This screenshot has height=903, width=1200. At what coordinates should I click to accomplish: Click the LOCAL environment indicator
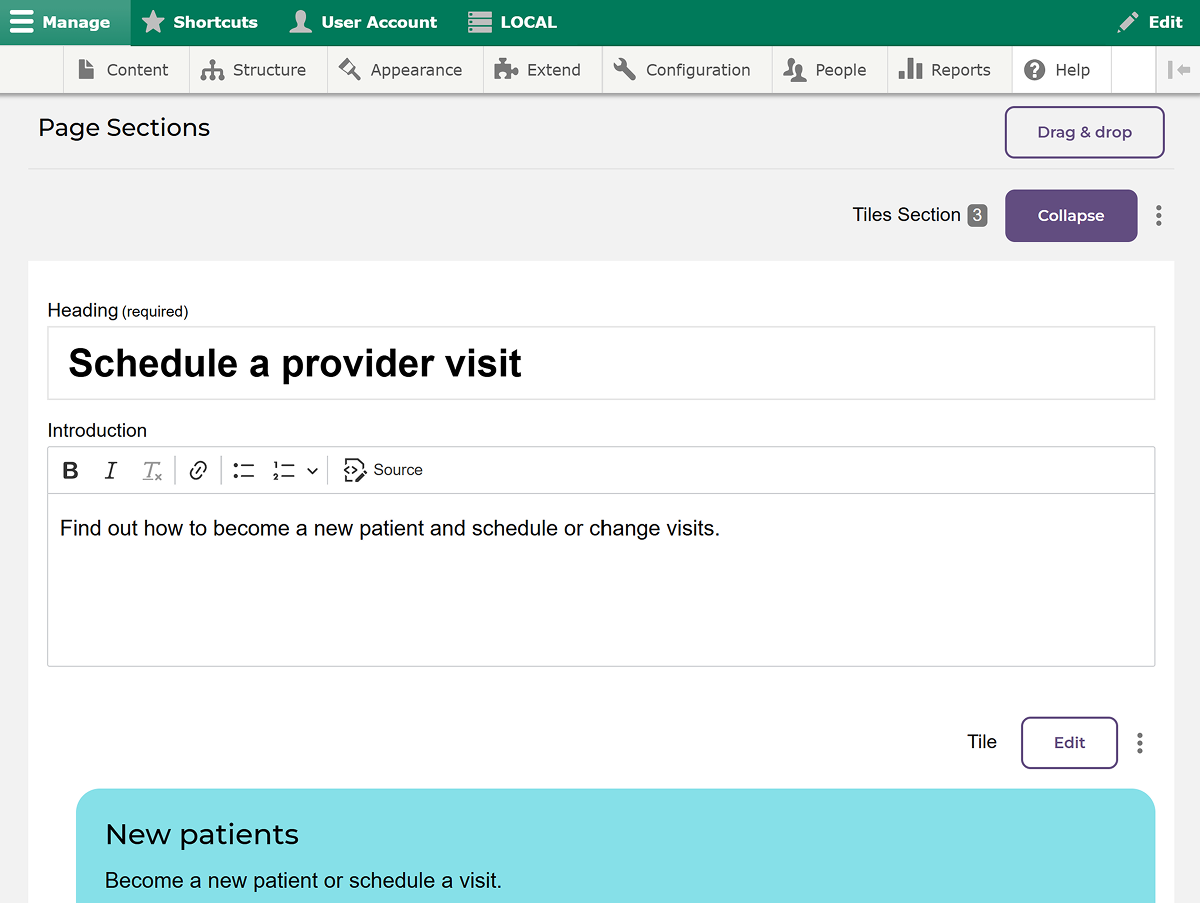pyautogui.click(x=512, y=22)
